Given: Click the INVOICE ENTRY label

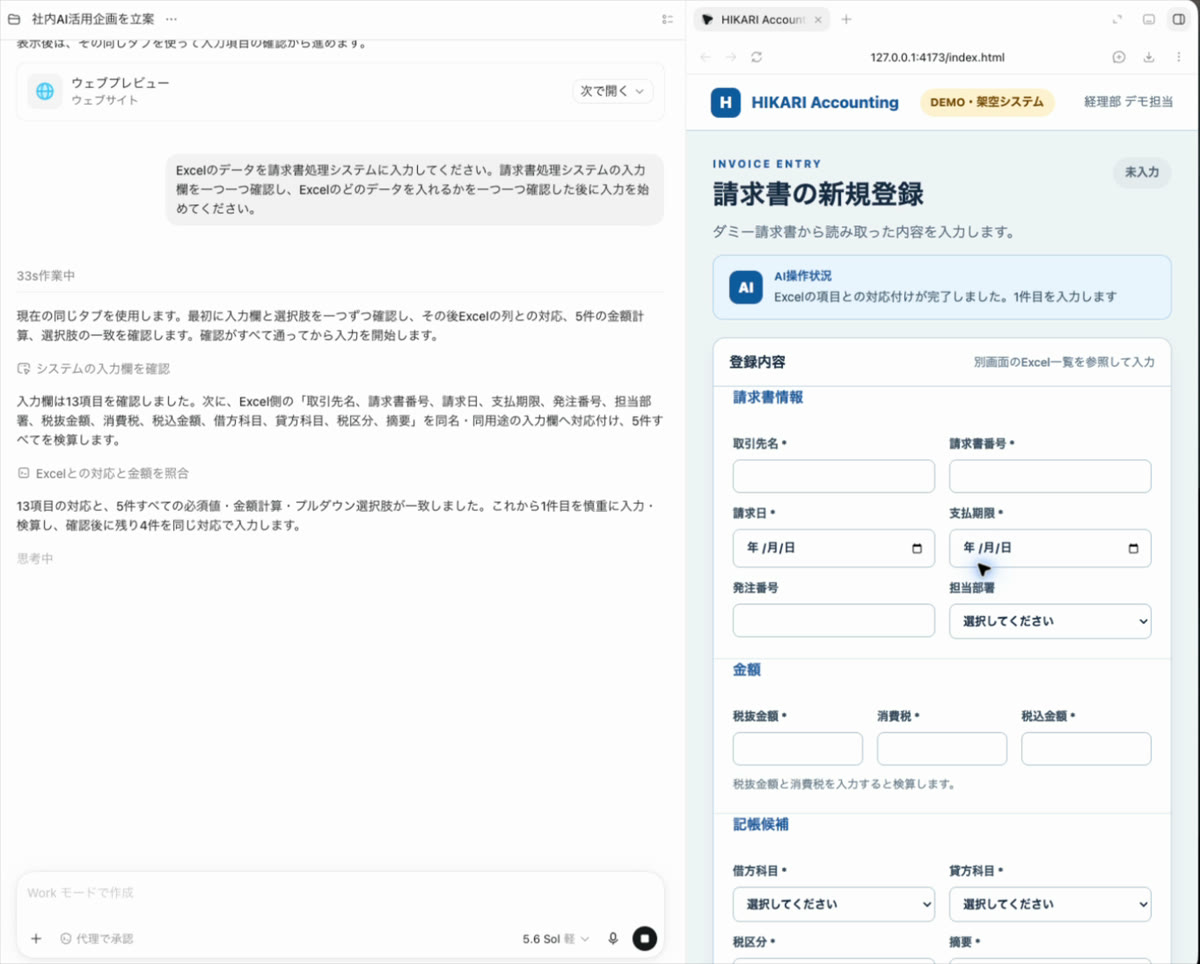Looking at the screenshot, I should tap(767, 164).
